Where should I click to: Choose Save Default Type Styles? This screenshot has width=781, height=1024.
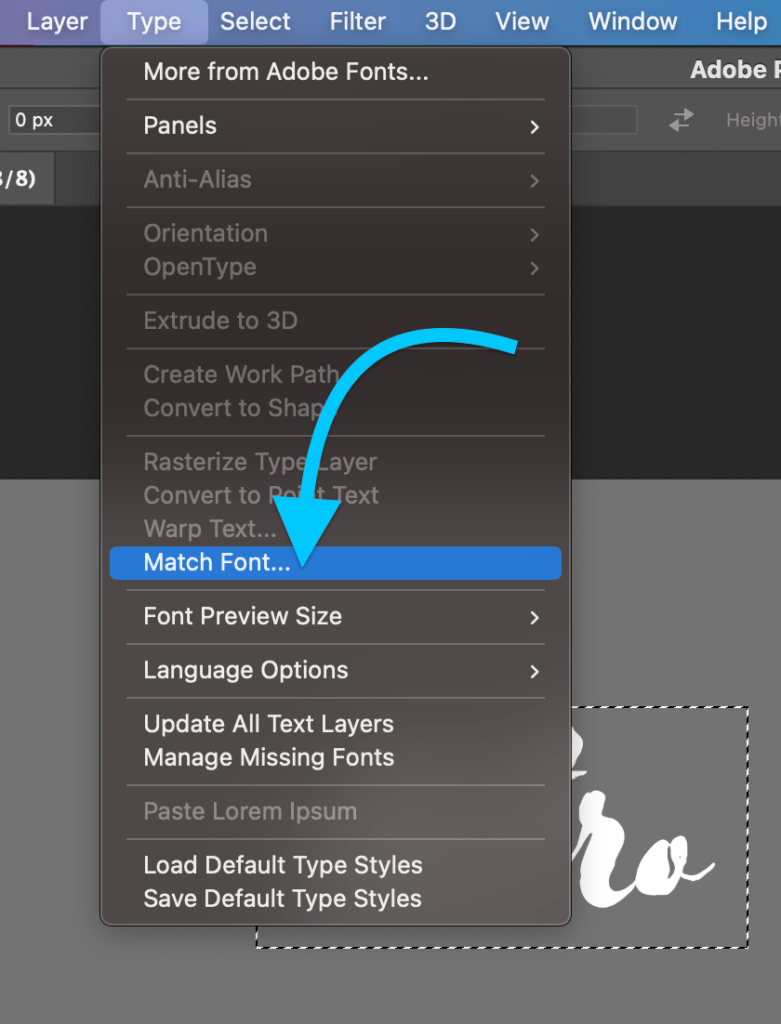283,898
